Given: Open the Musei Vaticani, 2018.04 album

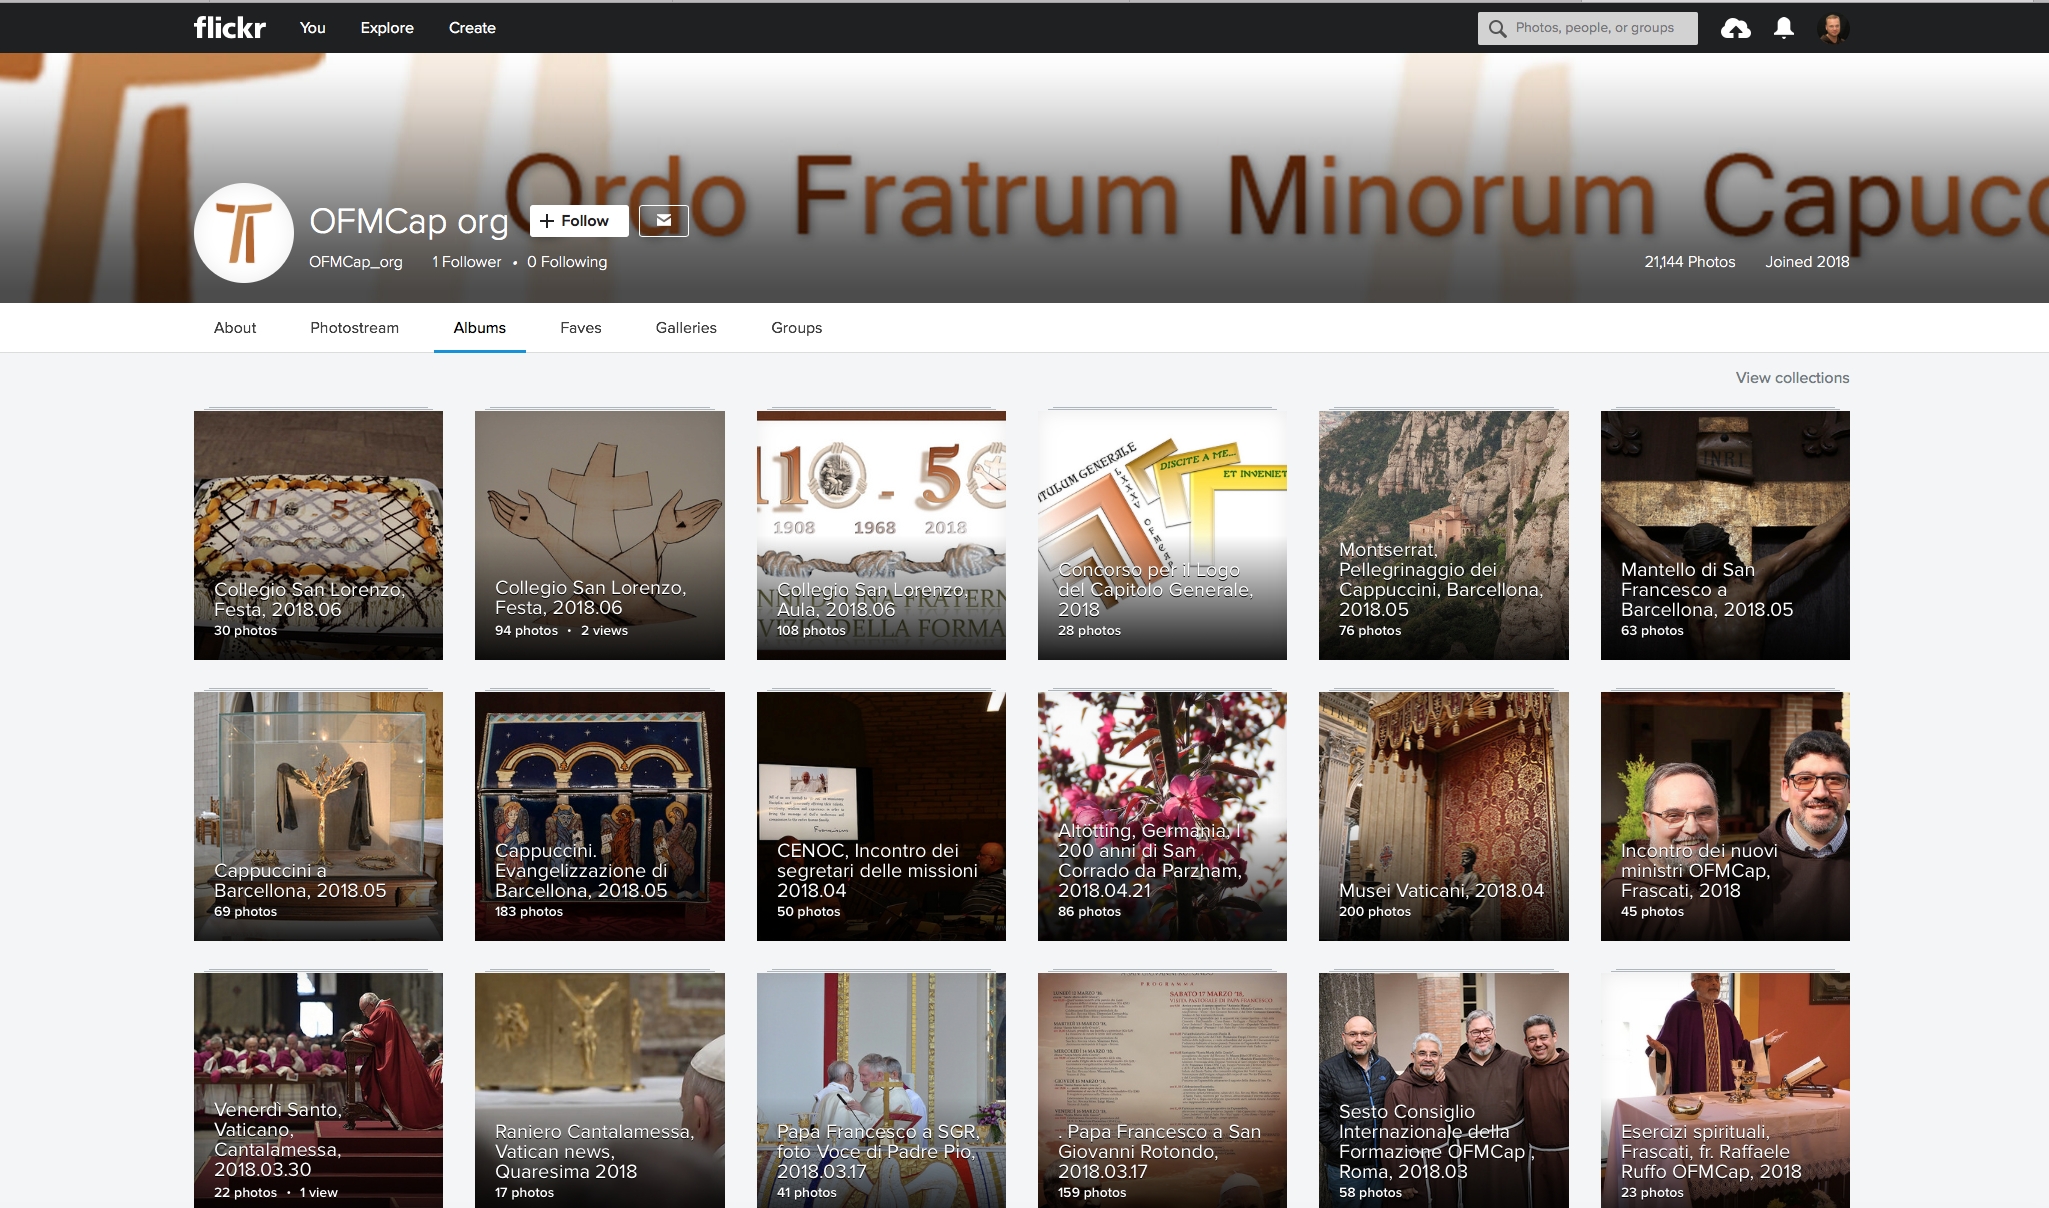Looking at the screenshot, I should pos(1443,816).
